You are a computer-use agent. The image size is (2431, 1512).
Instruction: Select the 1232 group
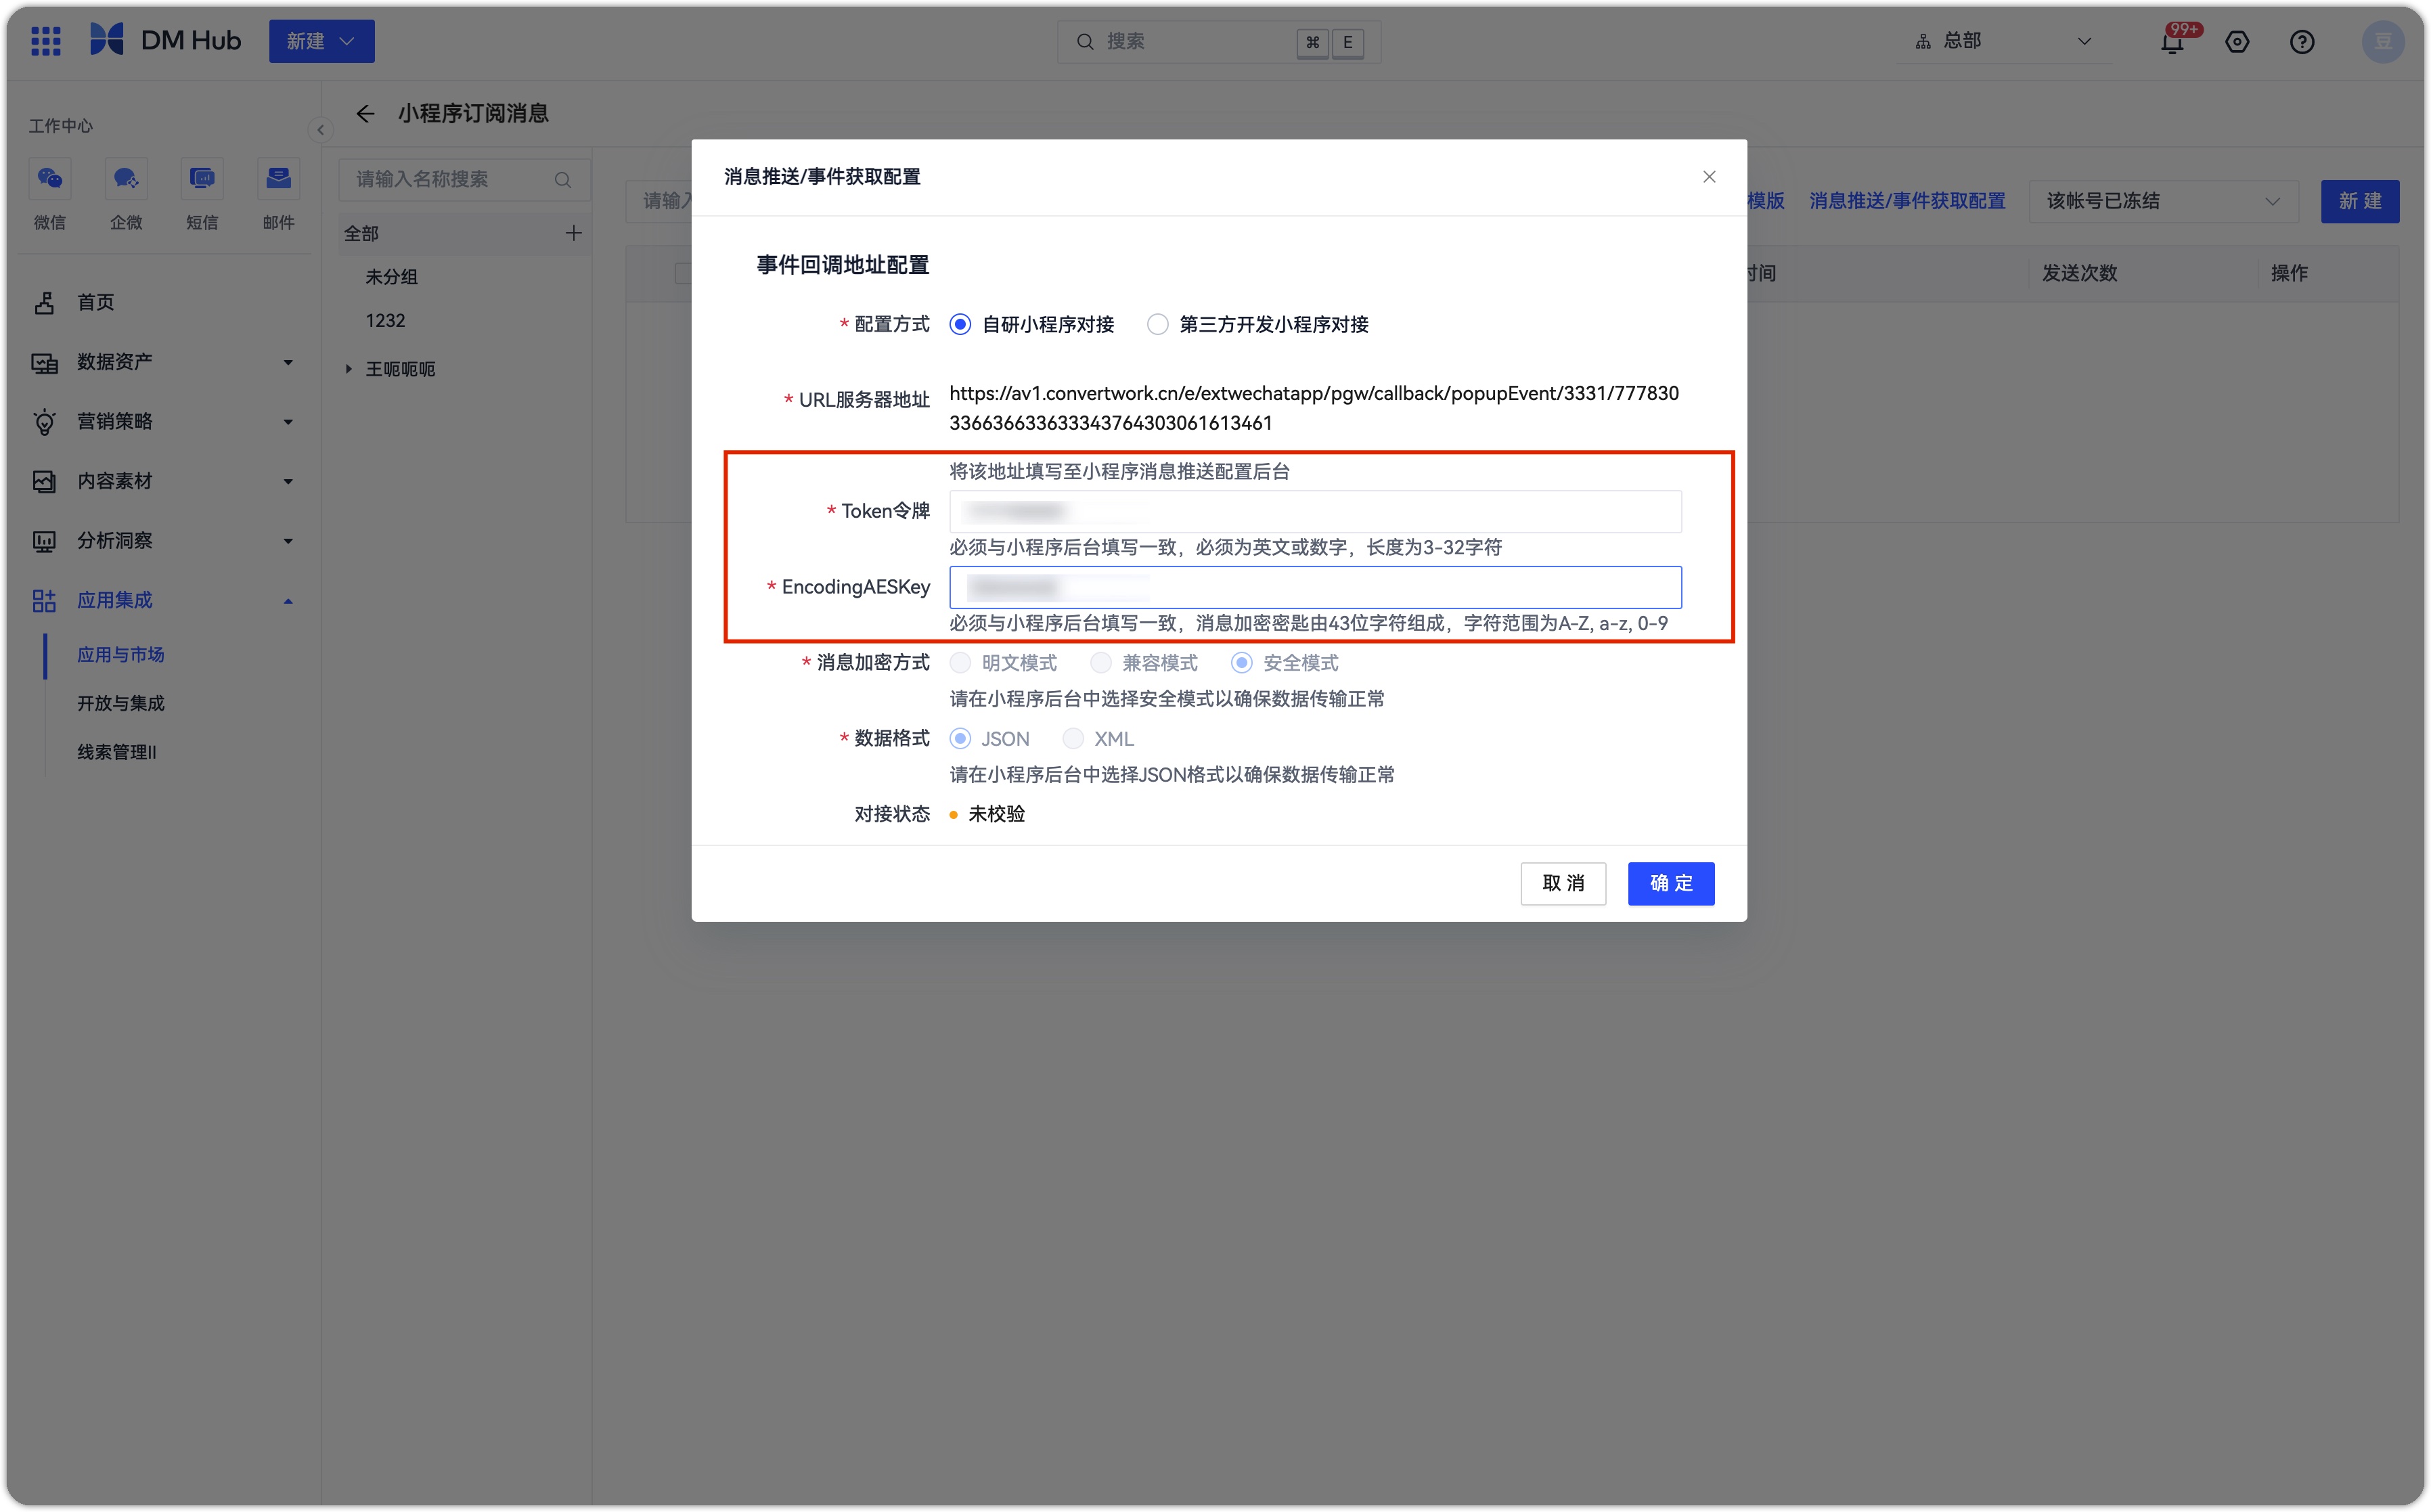click(x=386, y=321)
